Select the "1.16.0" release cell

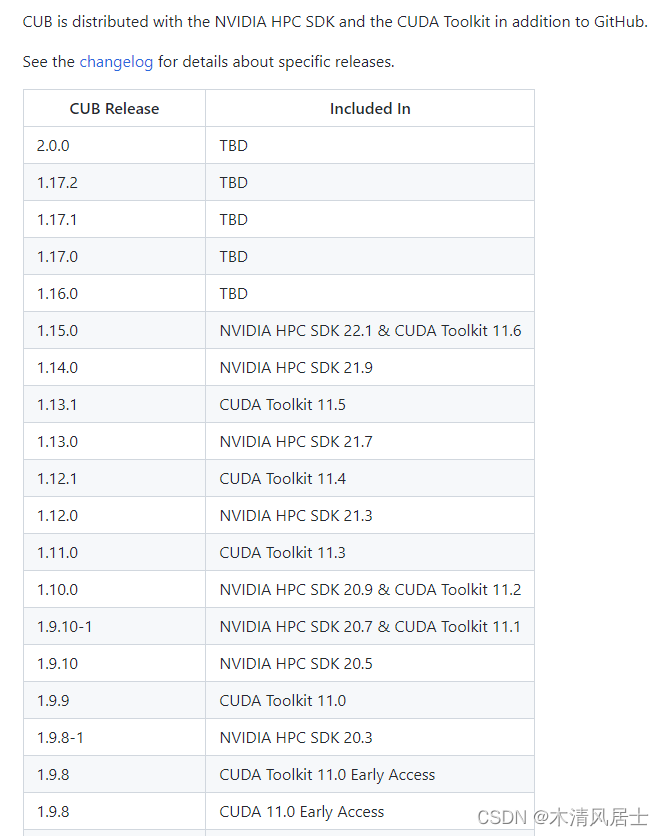click(114, 293)
